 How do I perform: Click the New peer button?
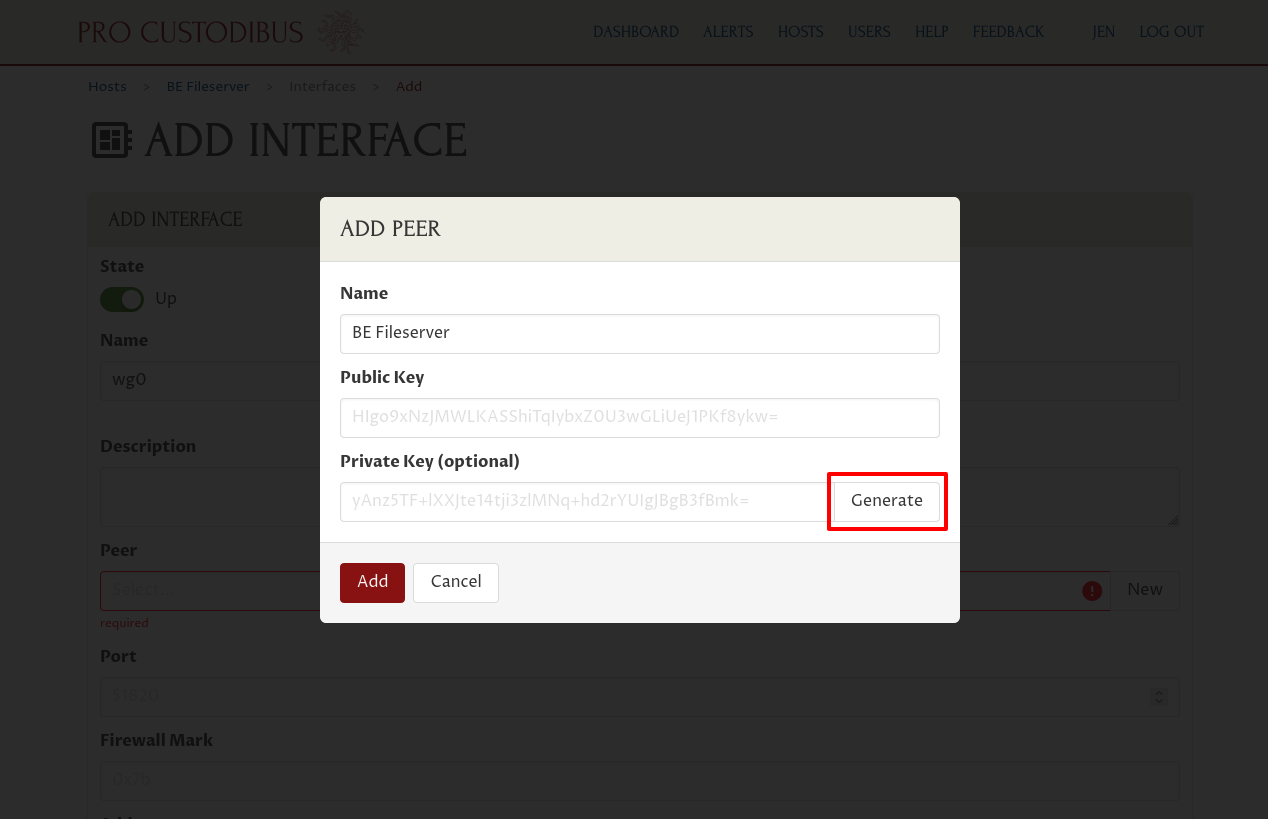(1144, 590)
